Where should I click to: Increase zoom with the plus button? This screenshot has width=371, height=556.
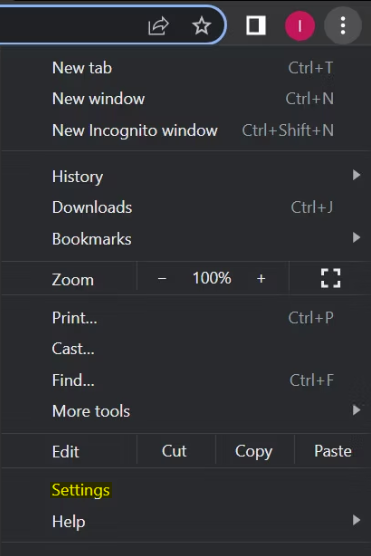261,278
